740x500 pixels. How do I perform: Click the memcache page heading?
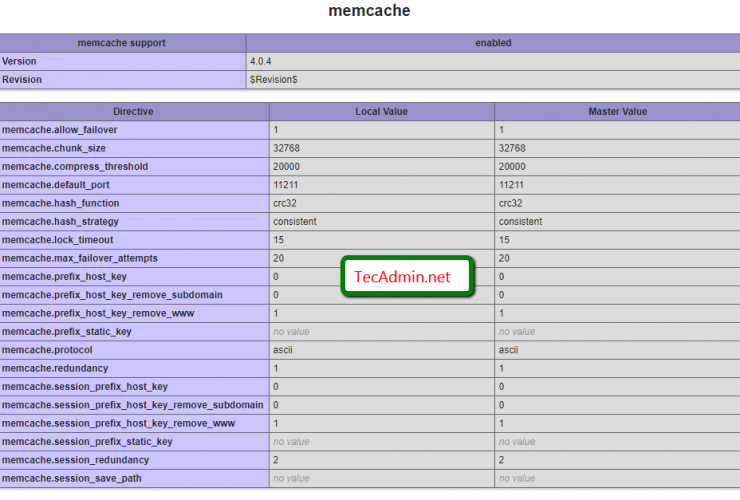369,12
